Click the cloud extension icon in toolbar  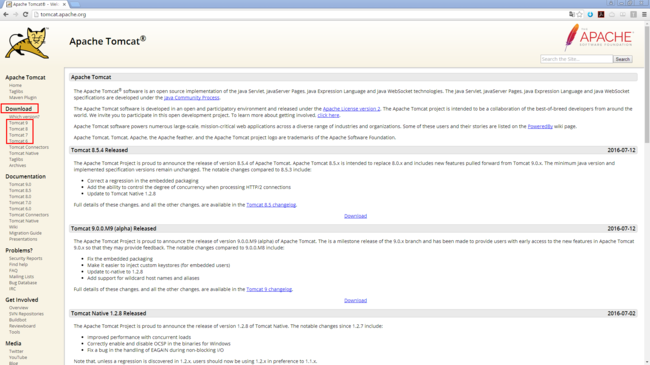tap(612, 15)
